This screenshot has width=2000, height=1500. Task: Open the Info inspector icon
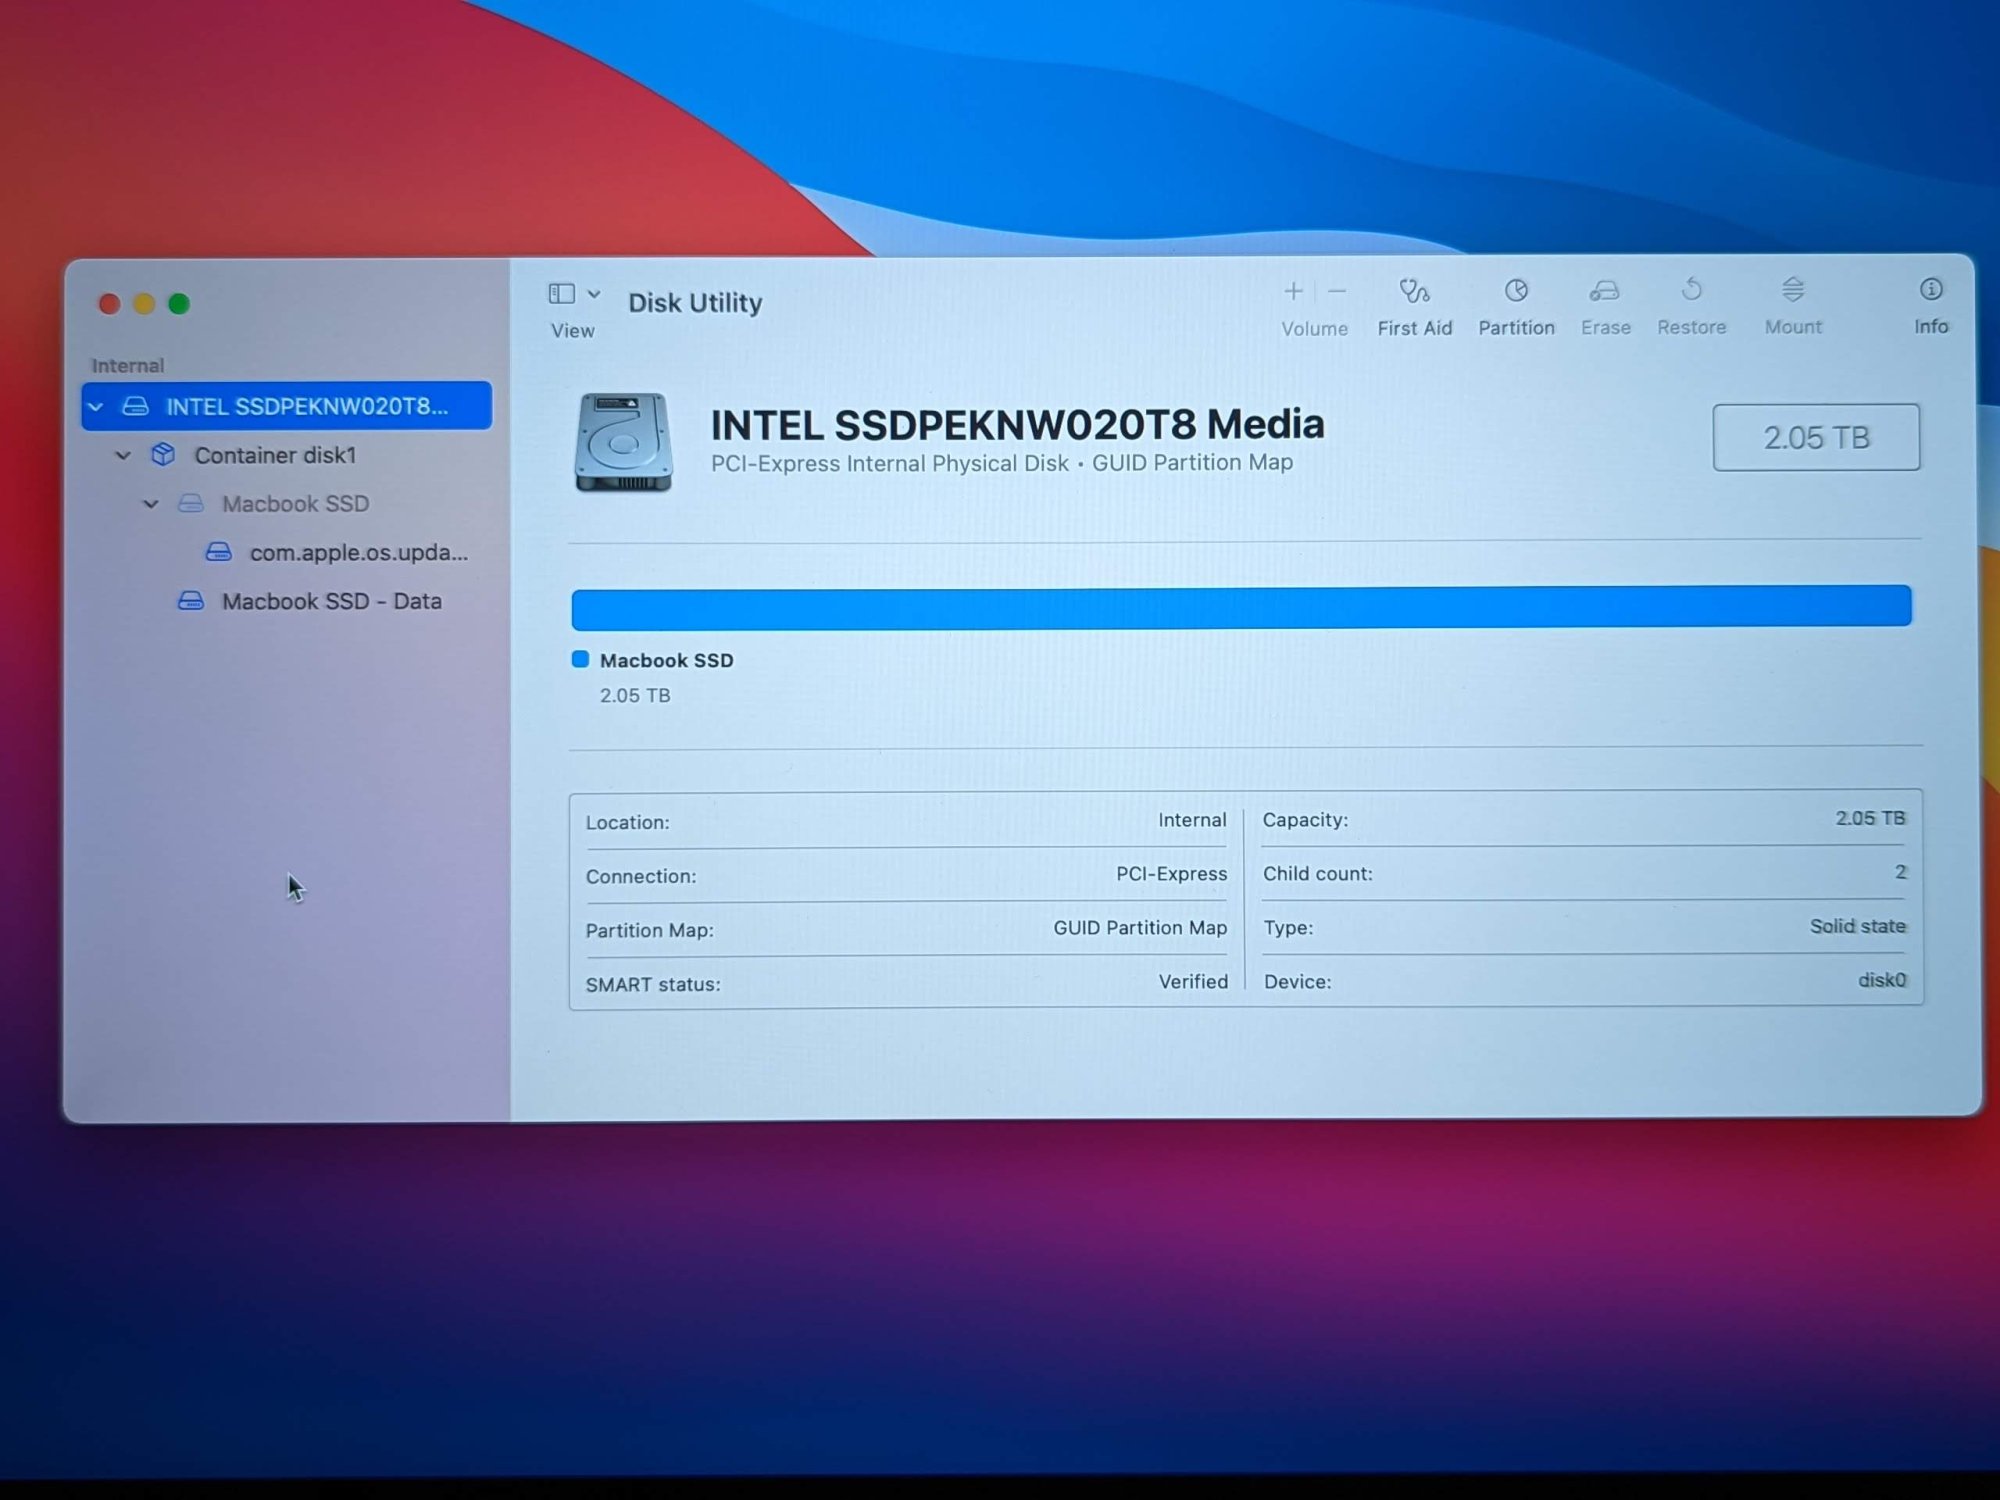point(1930,290)
